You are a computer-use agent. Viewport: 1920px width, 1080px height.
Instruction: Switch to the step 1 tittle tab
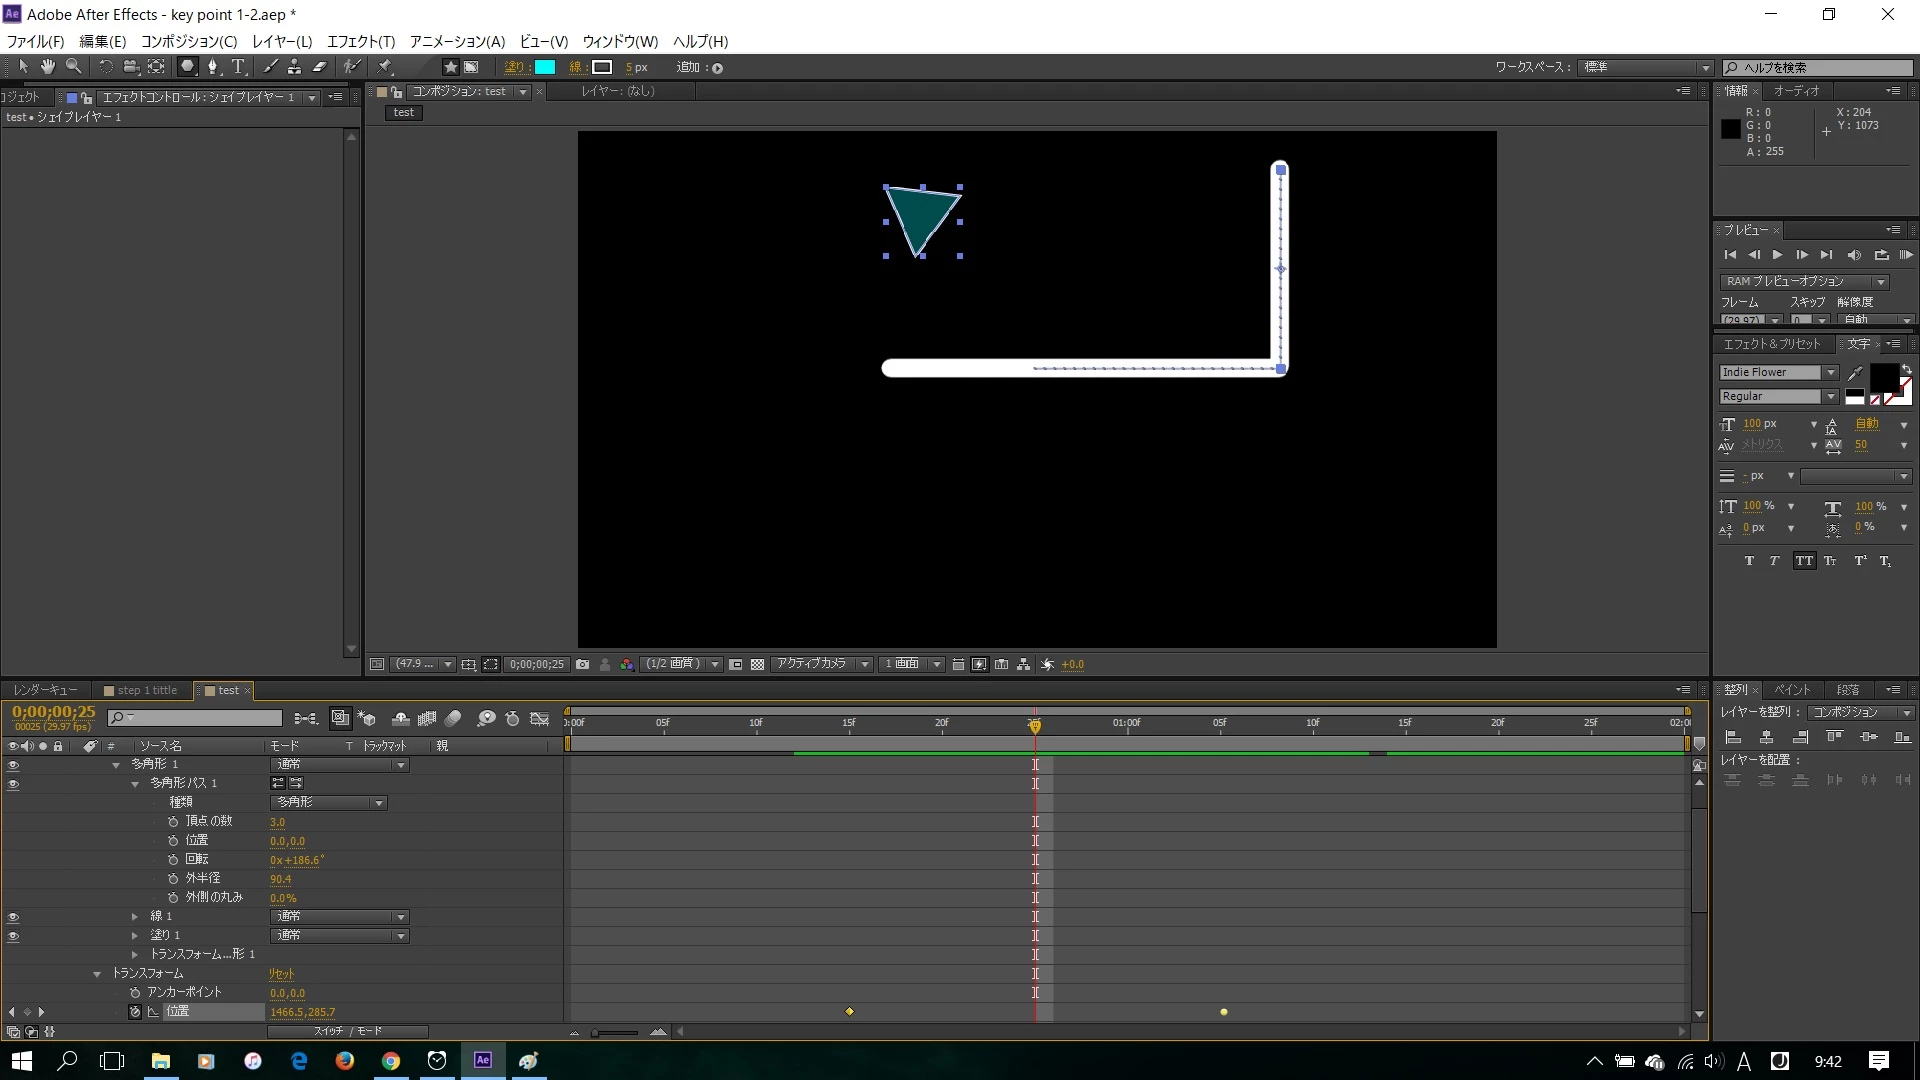(x=146, y=690)
